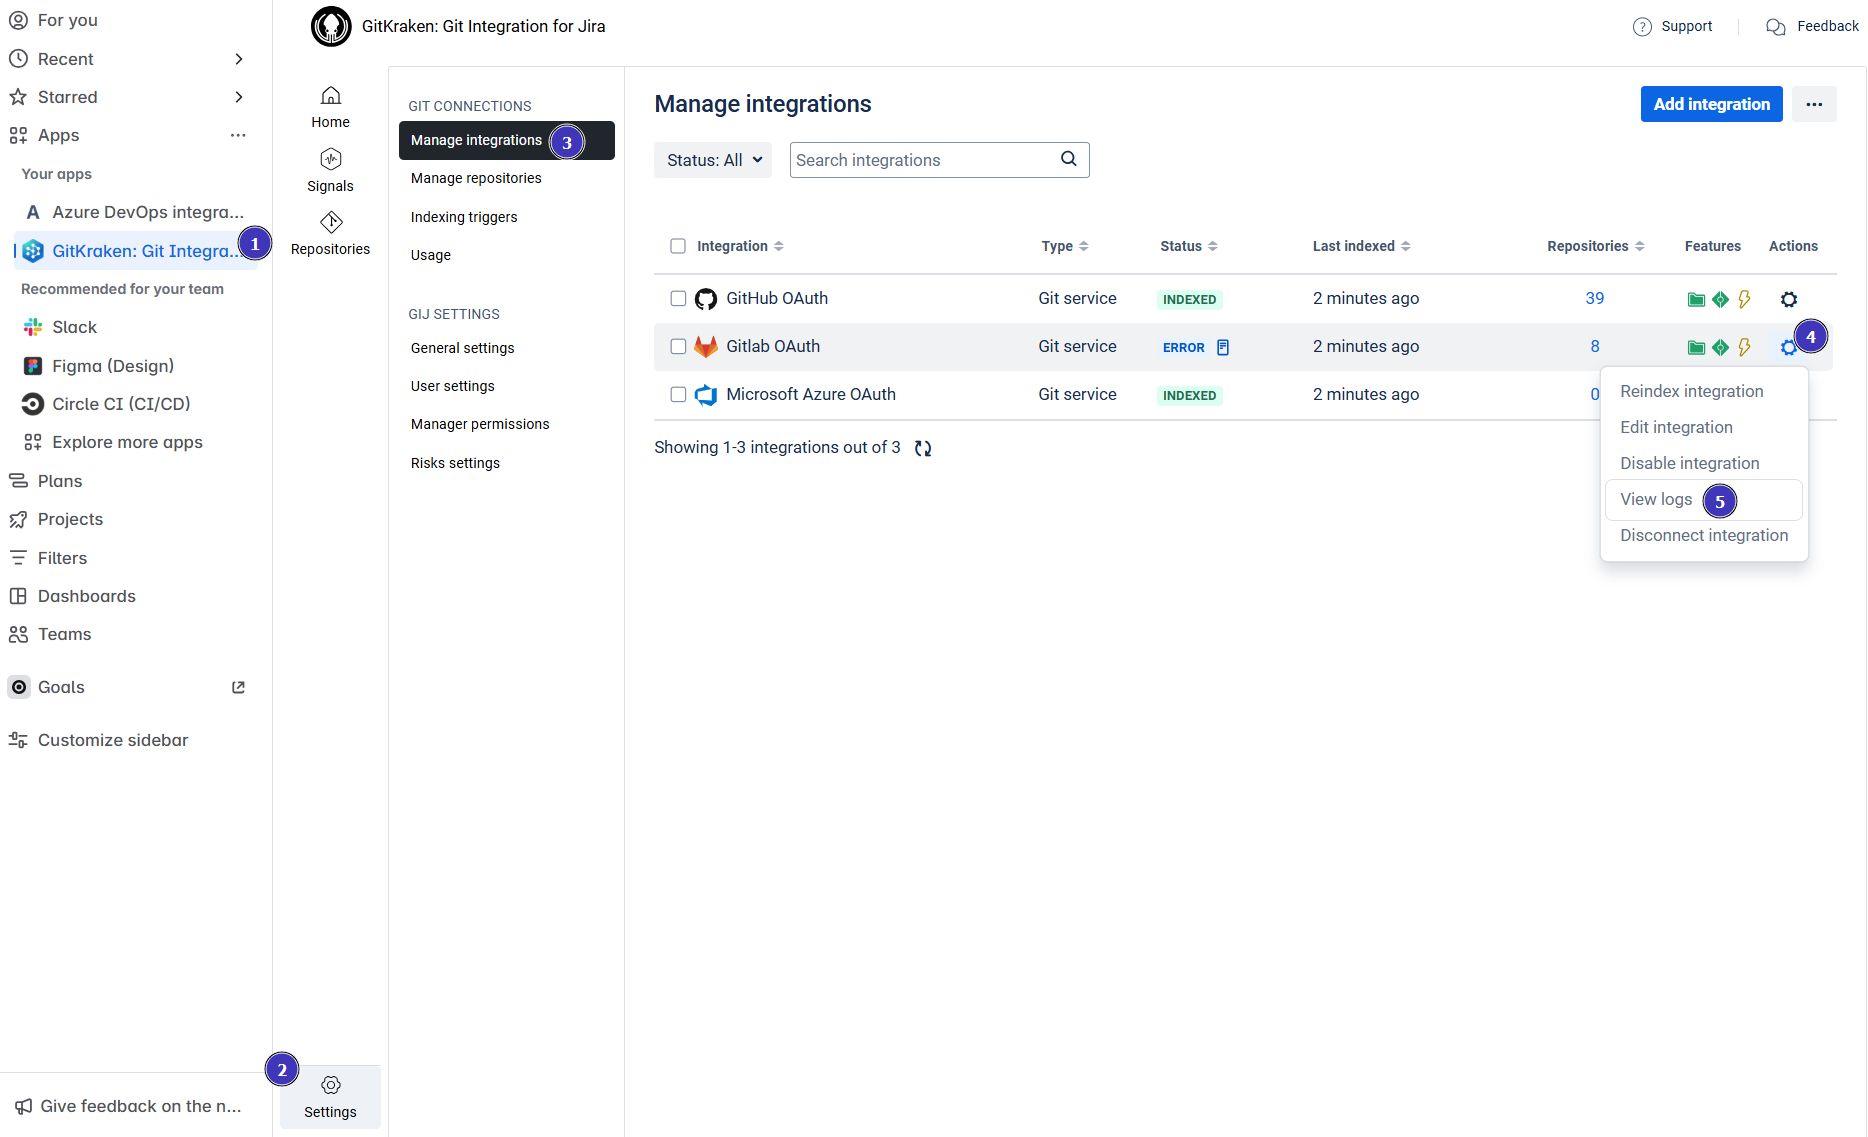The width and height of the screenshot is (1868, 1137).
Task: Open the Settings gear in the app nav
Action: click(x=330, y=1085)
